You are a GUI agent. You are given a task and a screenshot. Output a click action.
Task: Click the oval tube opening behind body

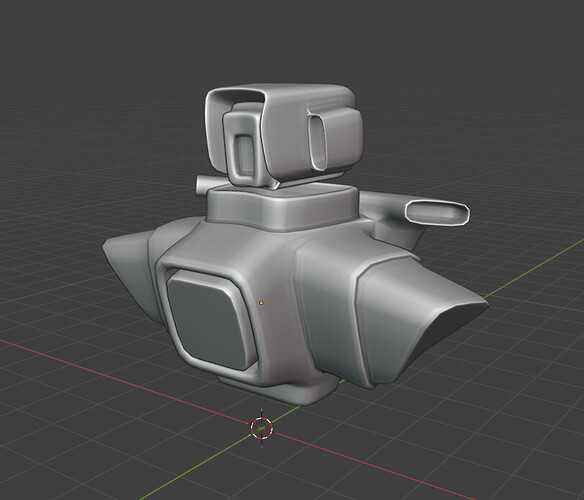pyautogui.click(x=437, y=213)
